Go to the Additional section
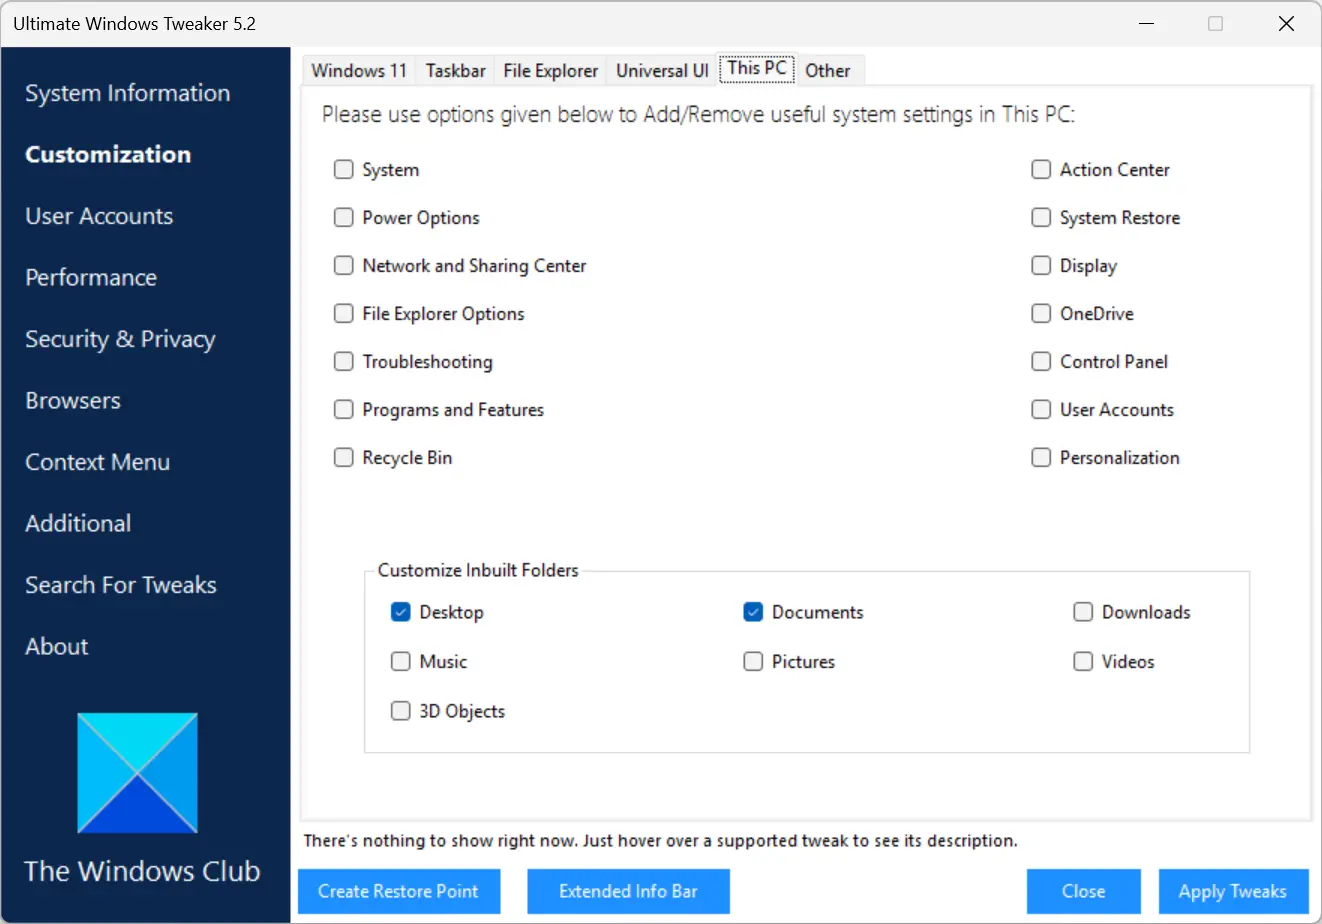 coord(78,523)
